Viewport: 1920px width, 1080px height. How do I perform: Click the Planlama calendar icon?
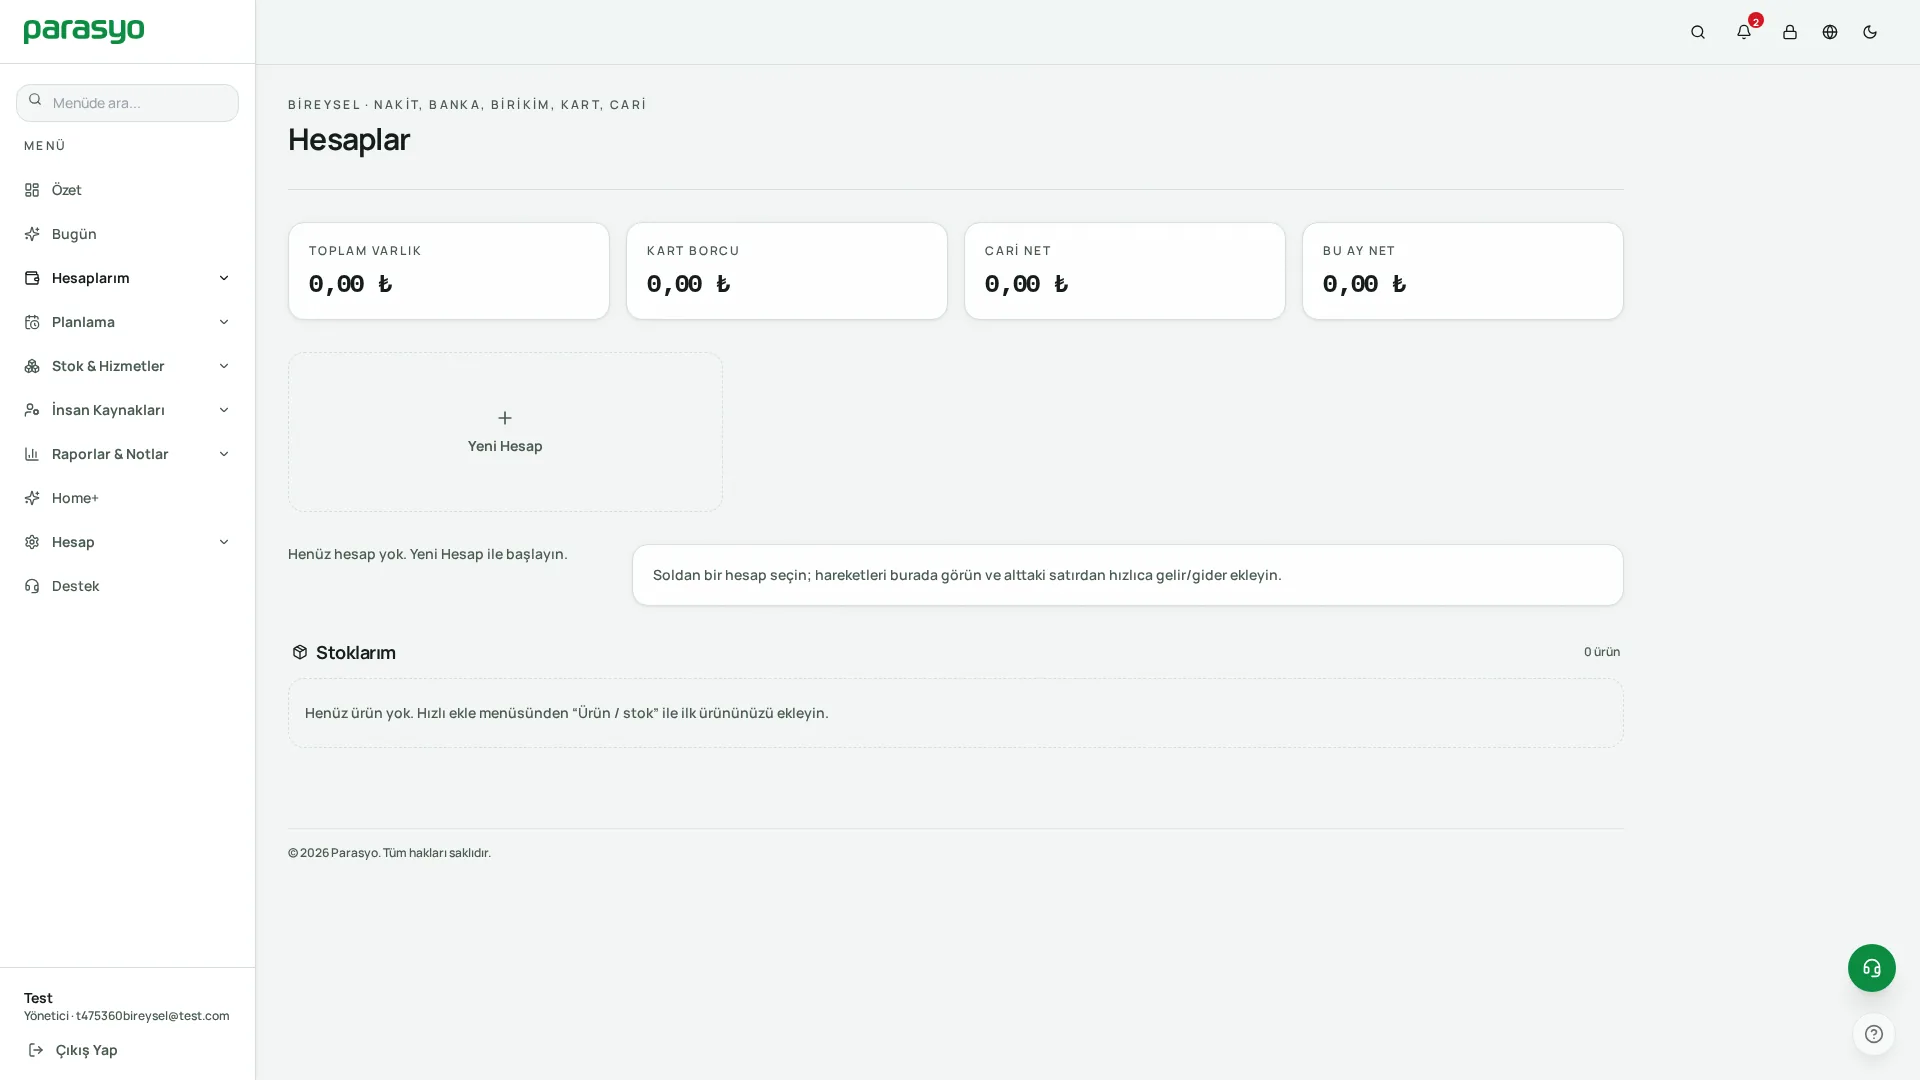pos(32,322)
